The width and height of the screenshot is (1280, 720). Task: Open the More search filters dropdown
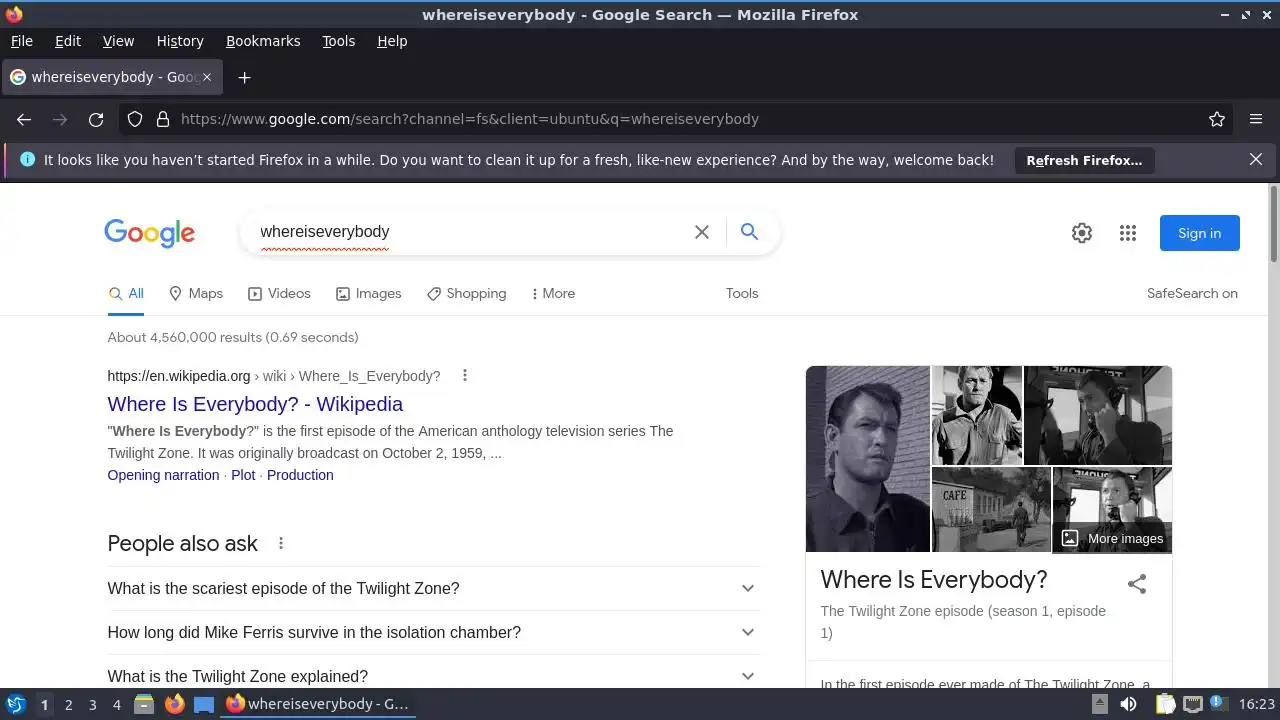[x=553, y=293]
